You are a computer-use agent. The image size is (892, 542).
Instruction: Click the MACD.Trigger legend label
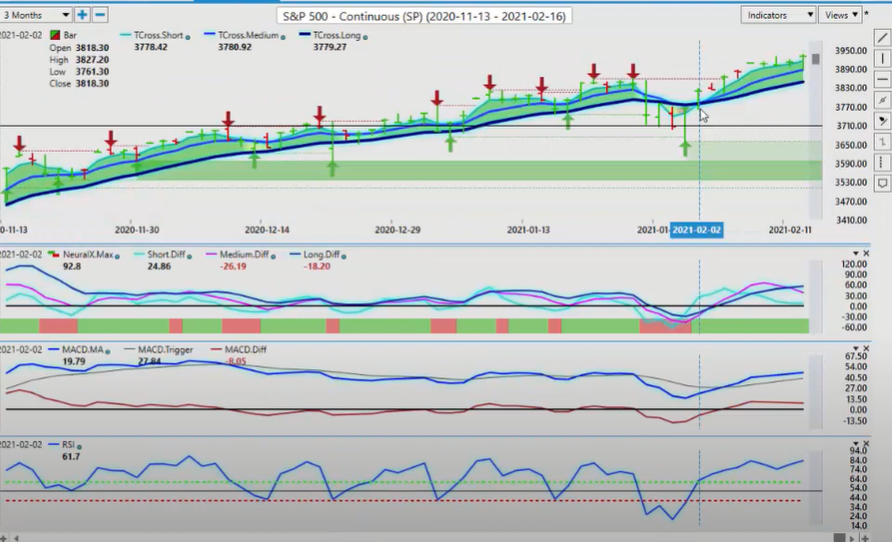pyautogui.click(x=166, y=349)
